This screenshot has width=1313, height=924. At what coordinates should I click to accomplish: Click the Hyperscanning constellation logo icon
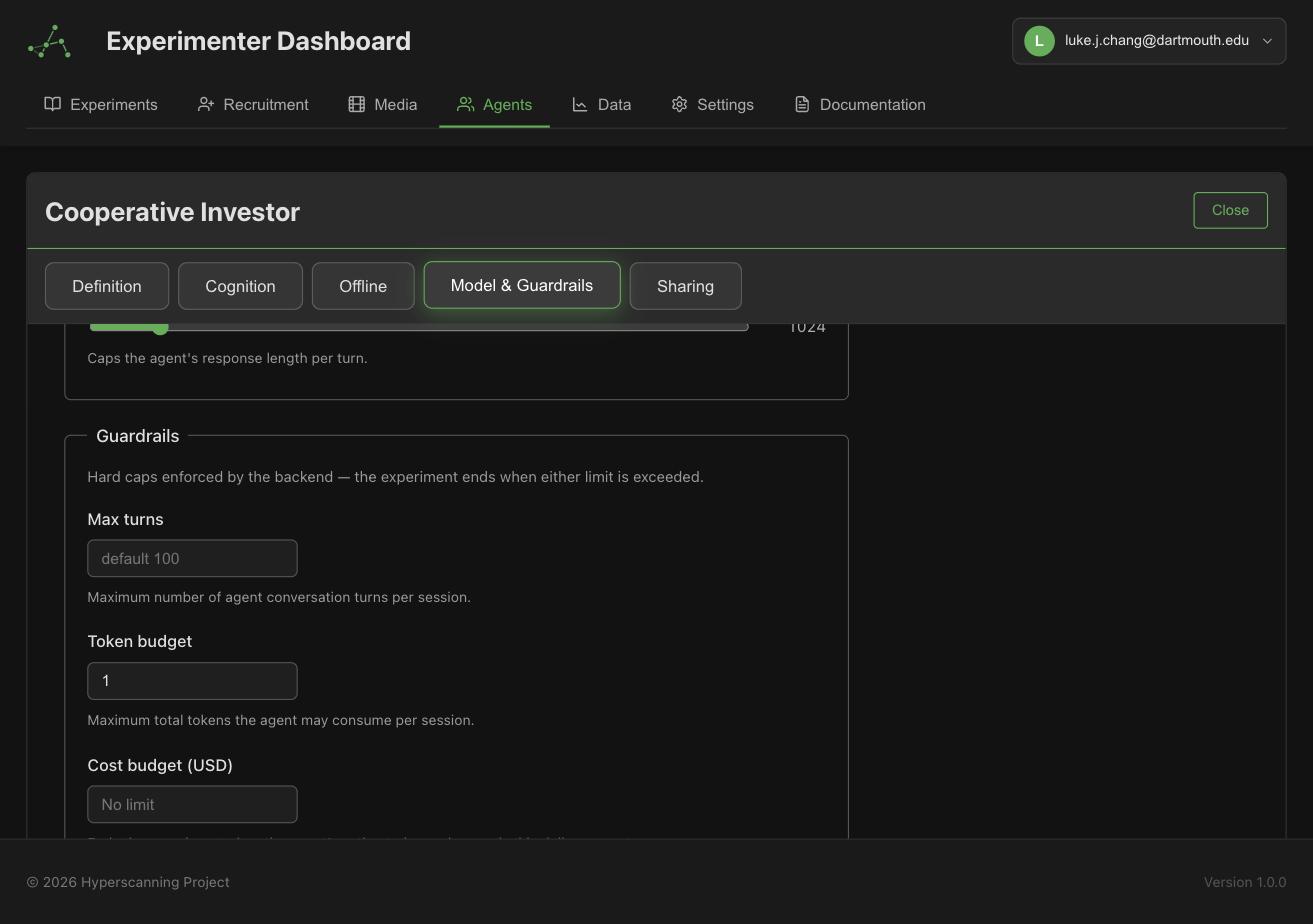[x=49, y=41]
